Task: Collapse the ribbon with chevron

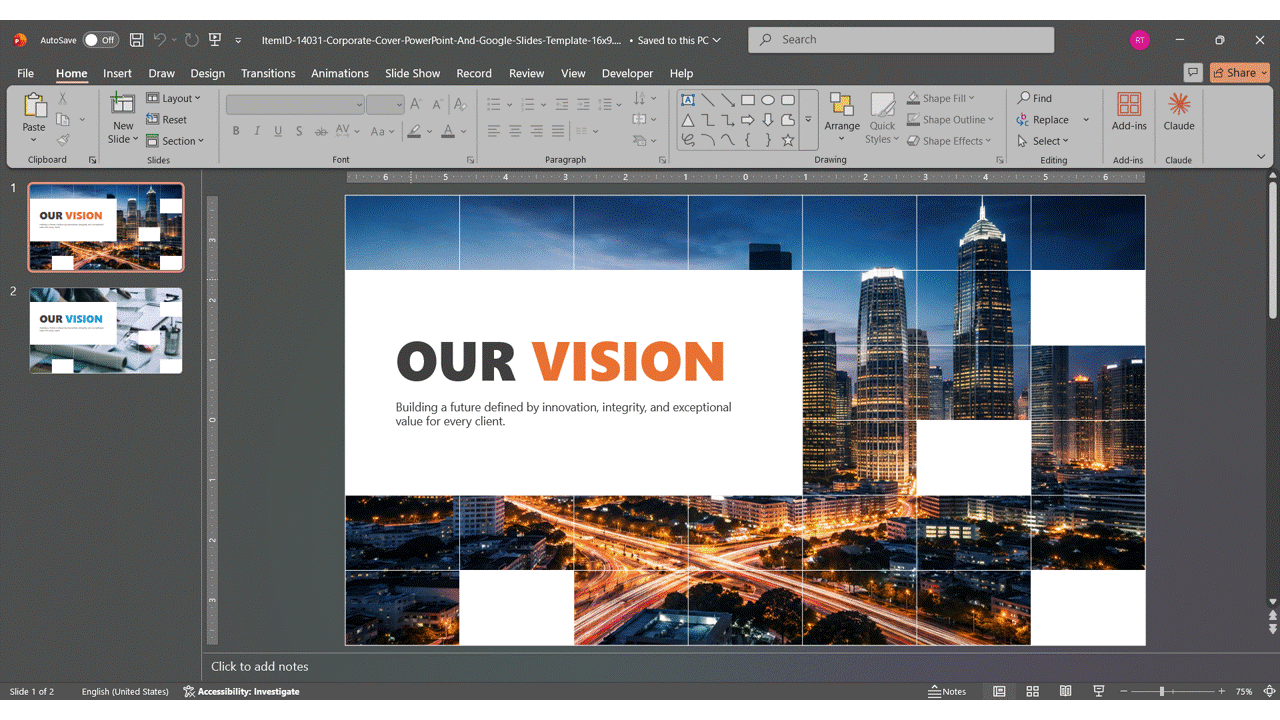Action: tap(1261, 157)
